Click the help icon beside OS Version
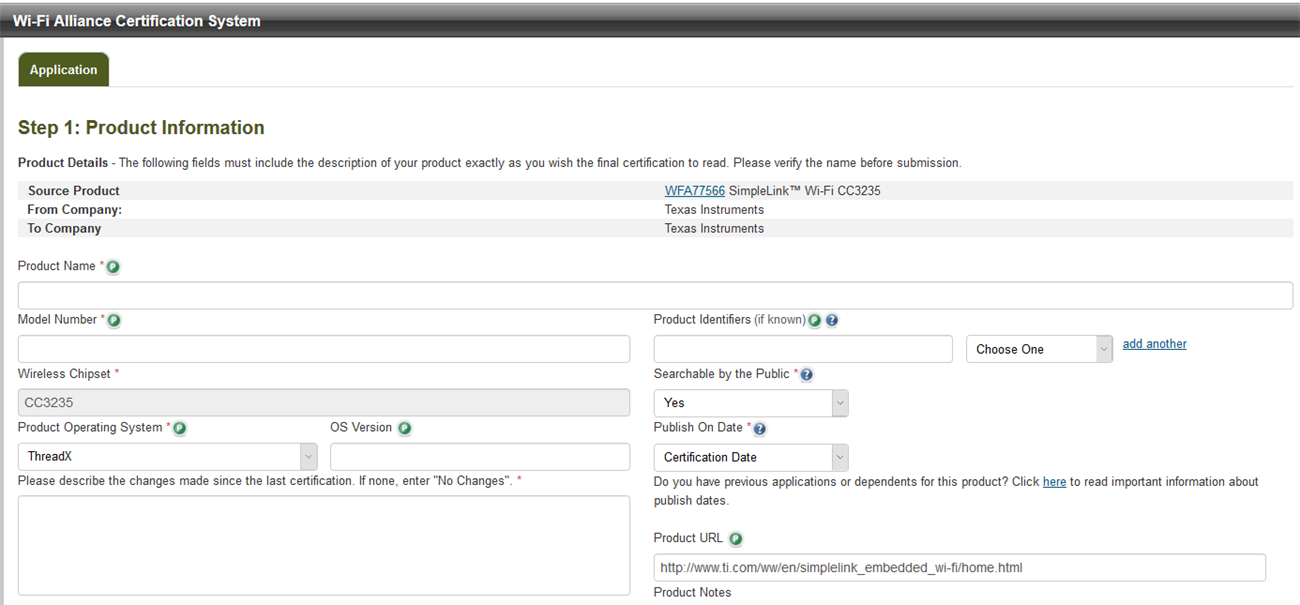The image size is (1300, 605). pos(404,428)
